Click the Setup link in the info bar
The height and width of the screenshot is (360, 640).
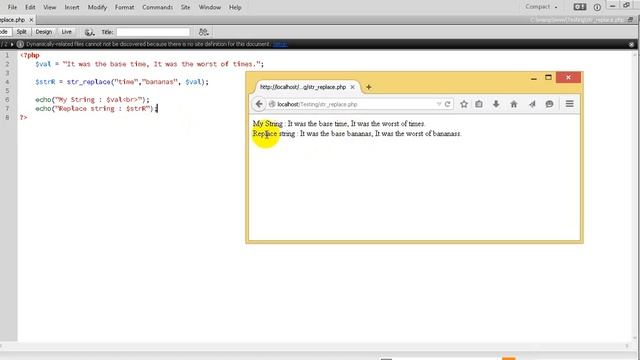click(280, 44)
